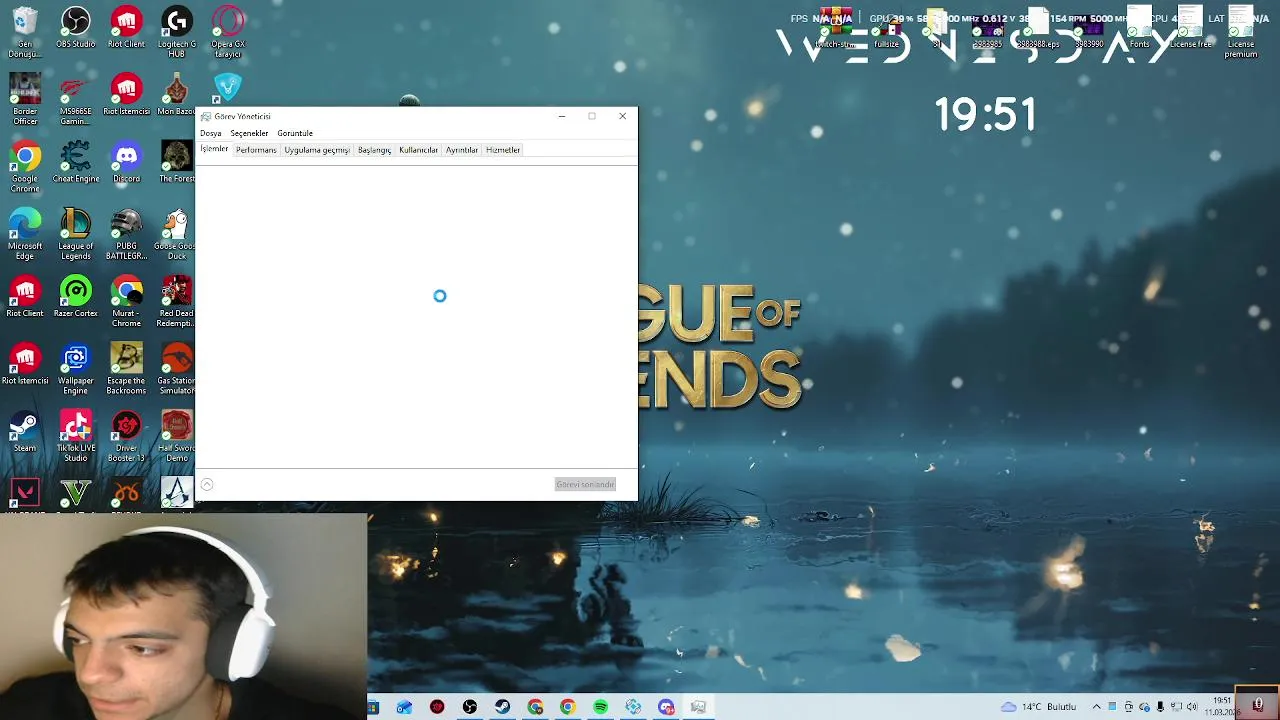1280x720 pixels.
Task: Open the Görüntüle menu in Task Manager
Action: 295,133
